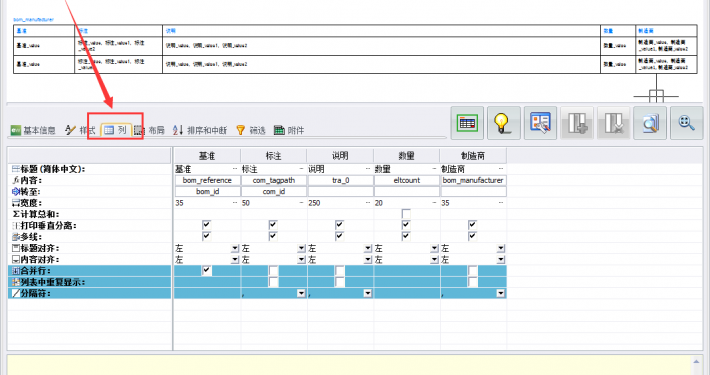Viewport: 710px width, 375px height.
Task: Open the preview document magnifier icon
Action: [x=650, y=123]
